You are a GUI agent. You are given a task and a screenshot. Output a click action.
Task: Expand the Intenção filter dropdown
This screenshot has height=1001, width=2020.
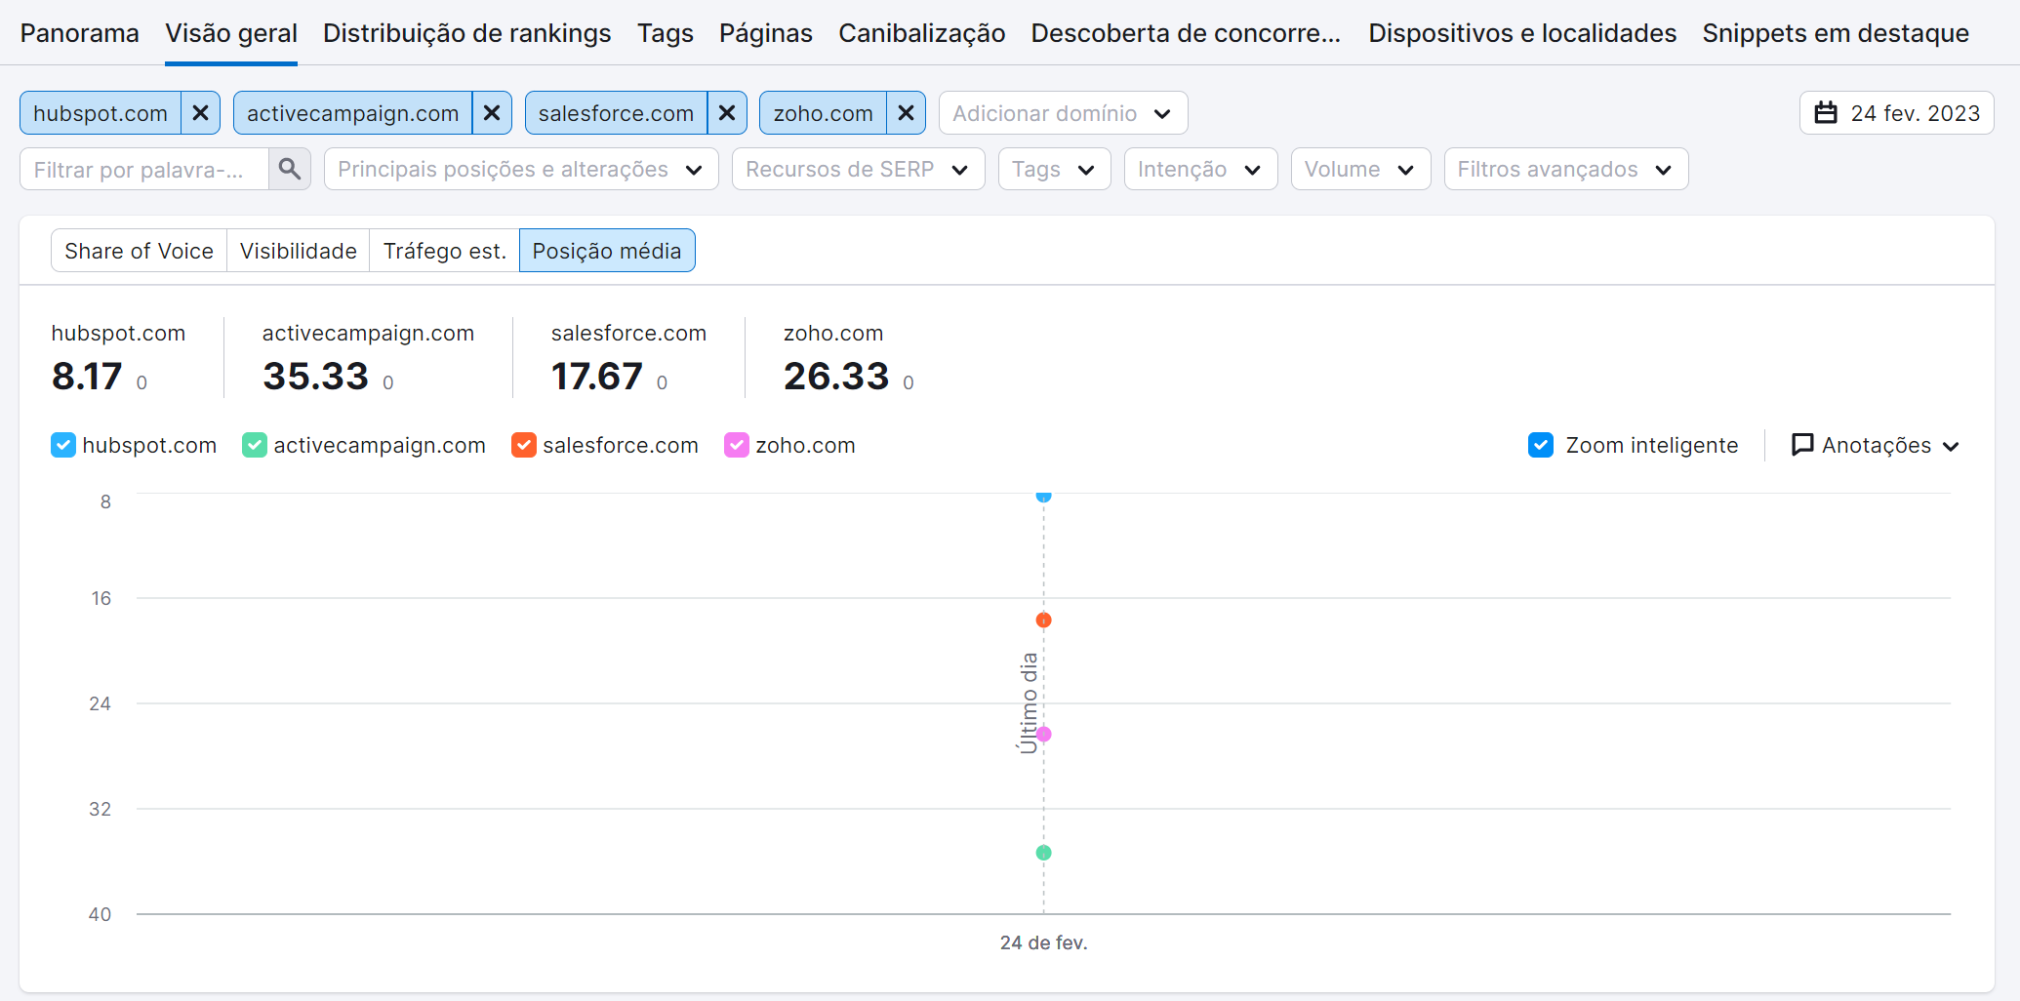(1199, 169)
